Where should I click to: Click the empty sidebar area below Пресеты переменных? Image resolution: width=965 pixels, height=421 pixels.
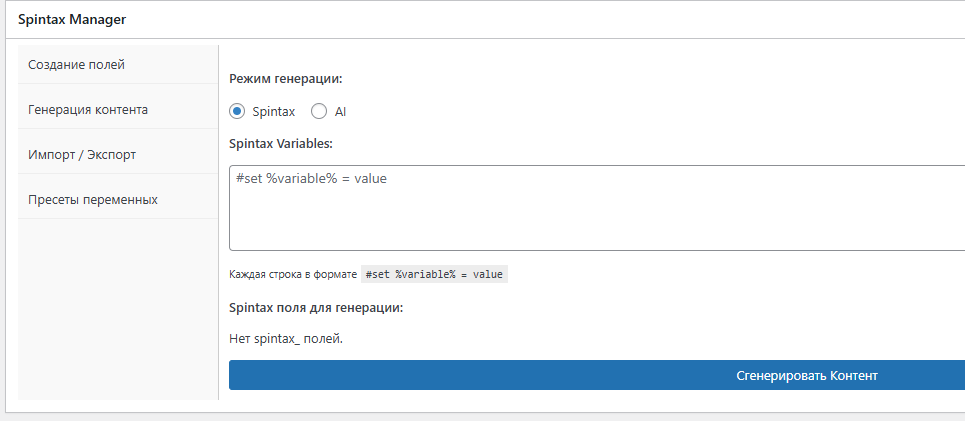point(117,309)
